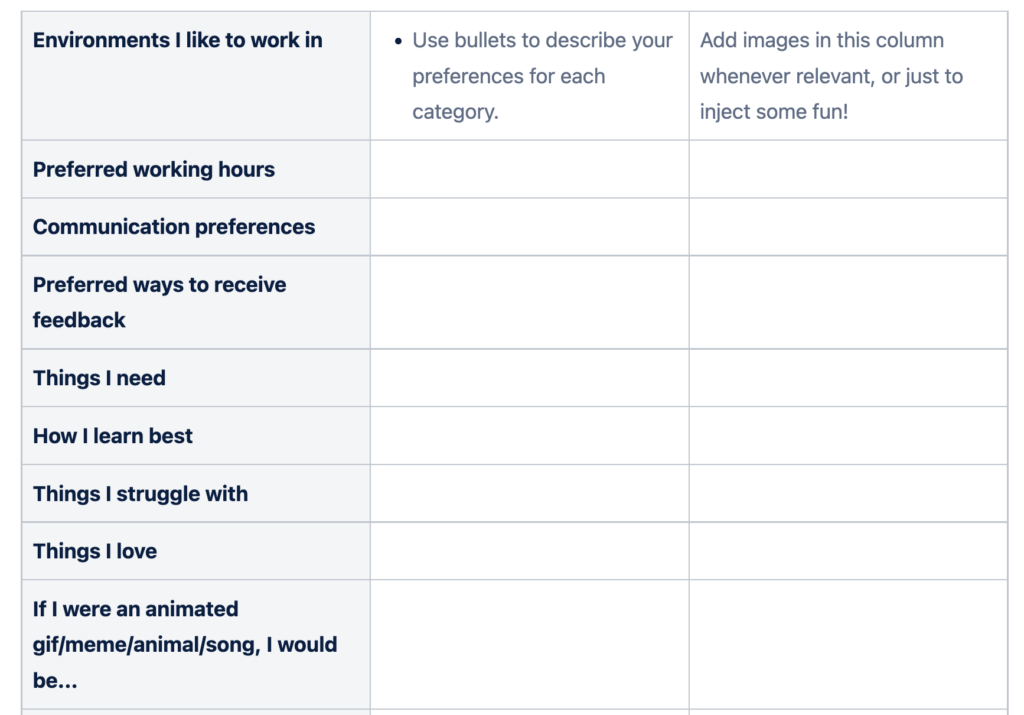Select the 'Preferred working hours' header cell
Screen dimensions: 1024x715
[154, 170]
